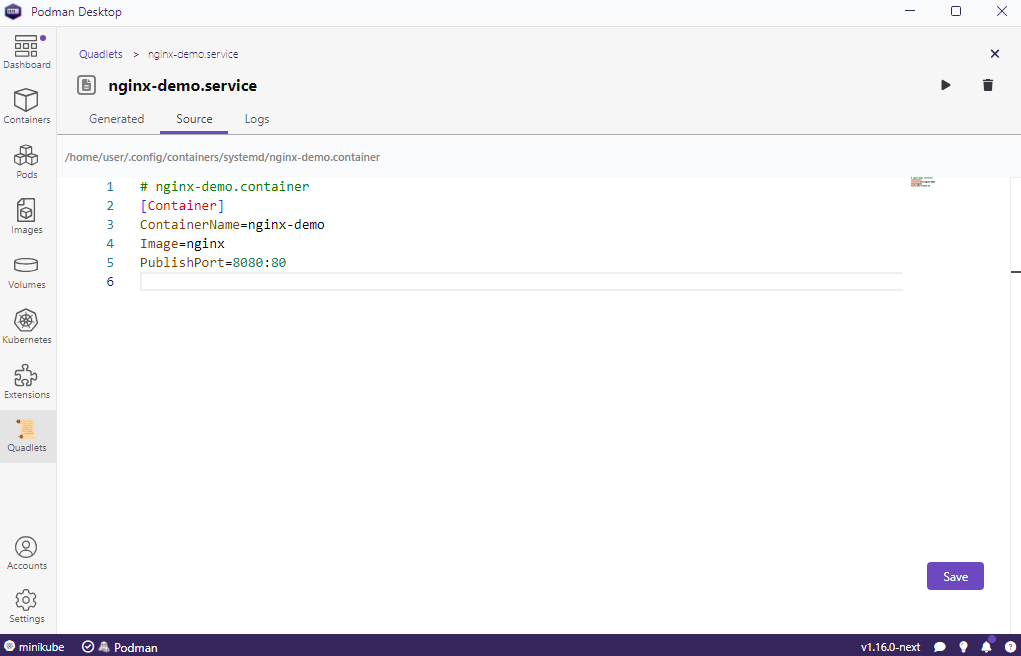Open notifications bell in the status bar
This screenshot has width=1021, height=656.
pyautogui.click(x=986, y=647)
